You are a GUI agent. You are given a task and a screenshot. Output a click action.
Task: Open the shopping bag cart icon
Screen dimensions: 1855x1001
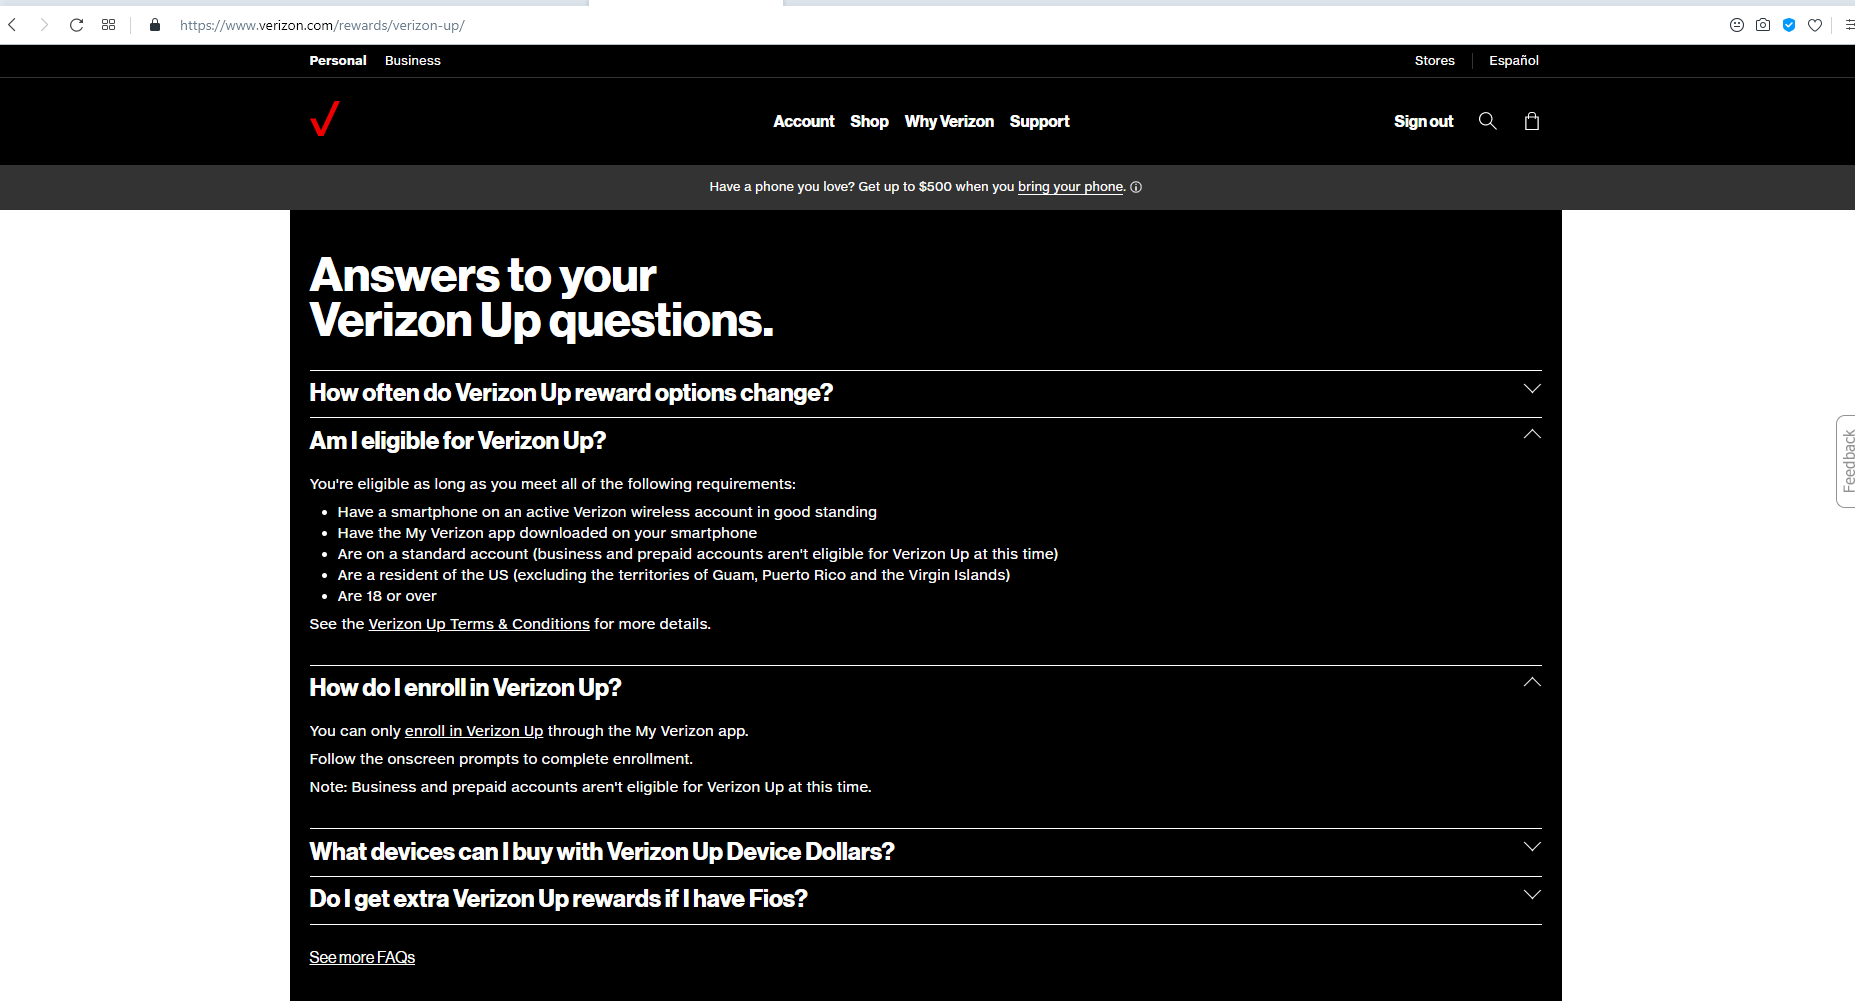click(1531, 121)
